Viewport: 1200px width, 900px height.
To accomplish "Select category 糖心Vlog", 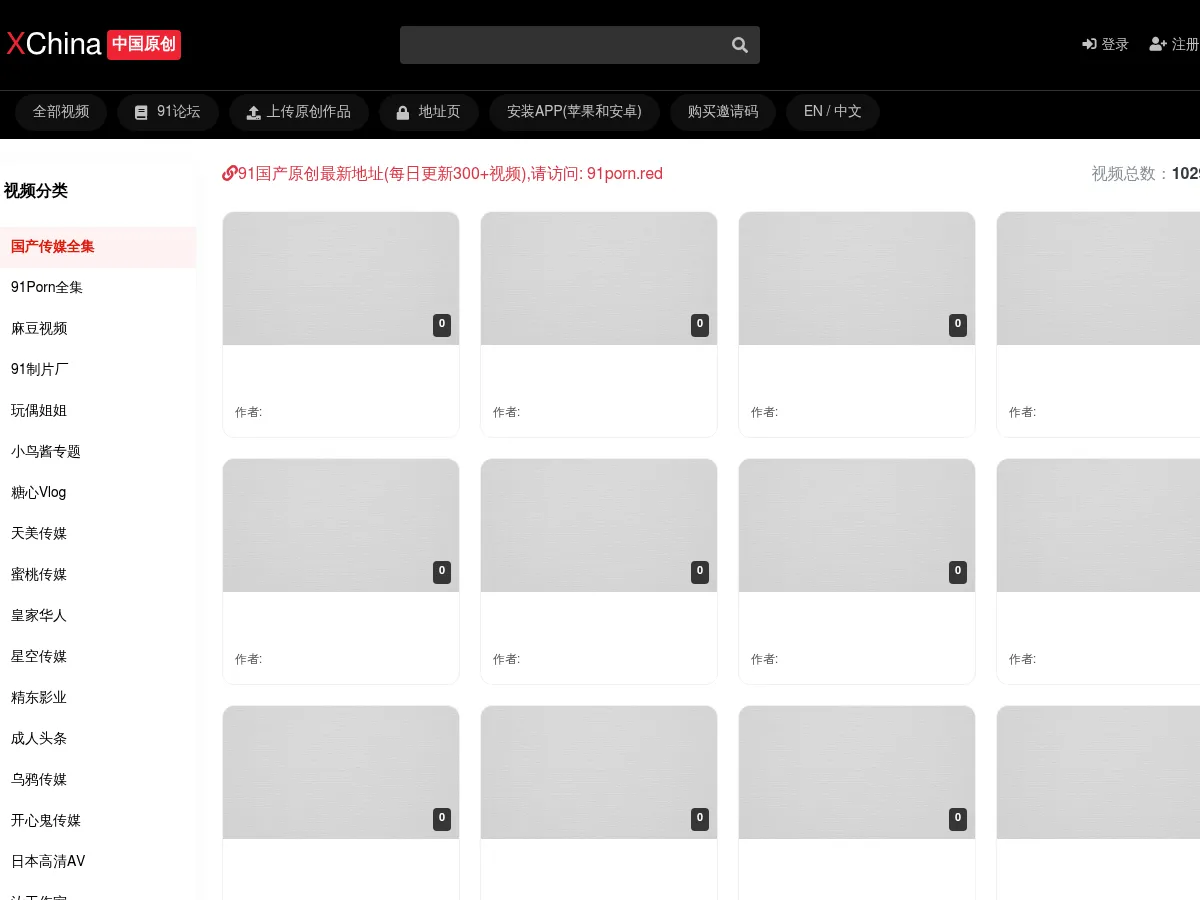I will coord(98,493).
